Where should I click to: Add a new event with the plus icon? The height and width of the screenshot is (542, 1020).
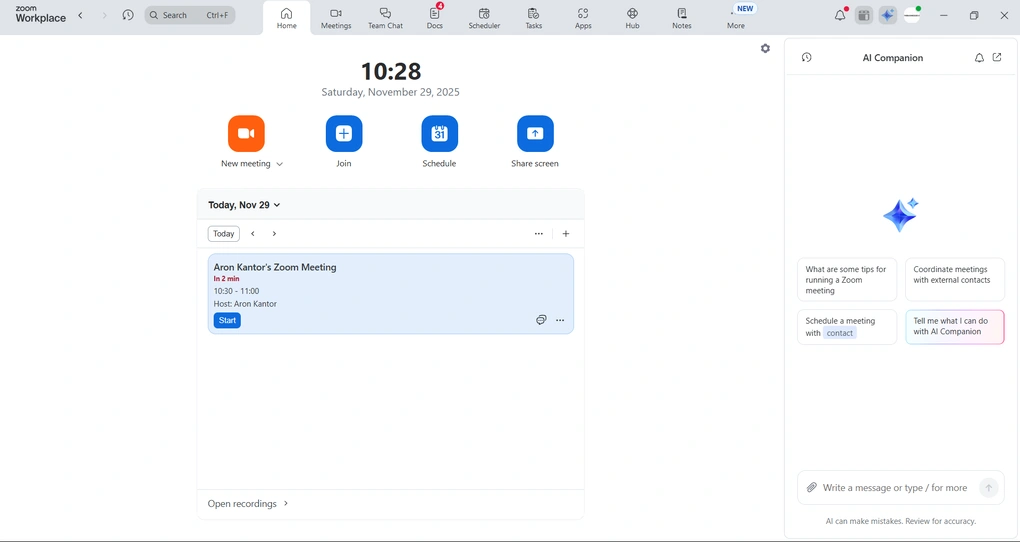click(566, 234)
